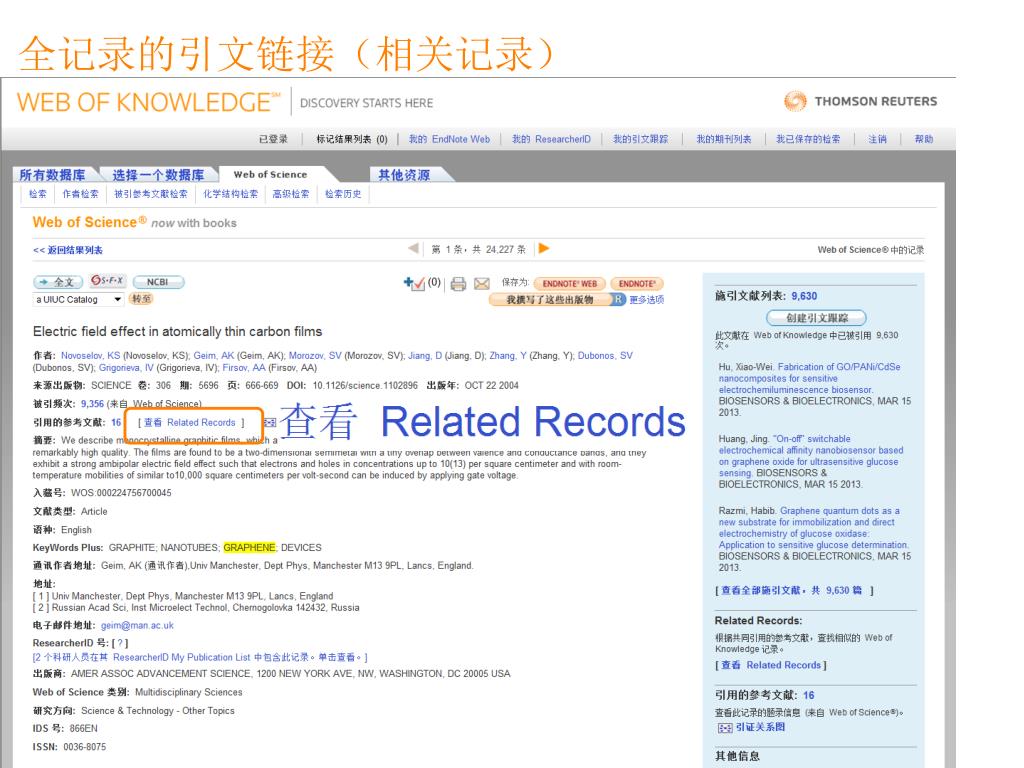The image size is (1024, 768).
Task: Open cited references count 16 in record
Action: pos(116,423)
